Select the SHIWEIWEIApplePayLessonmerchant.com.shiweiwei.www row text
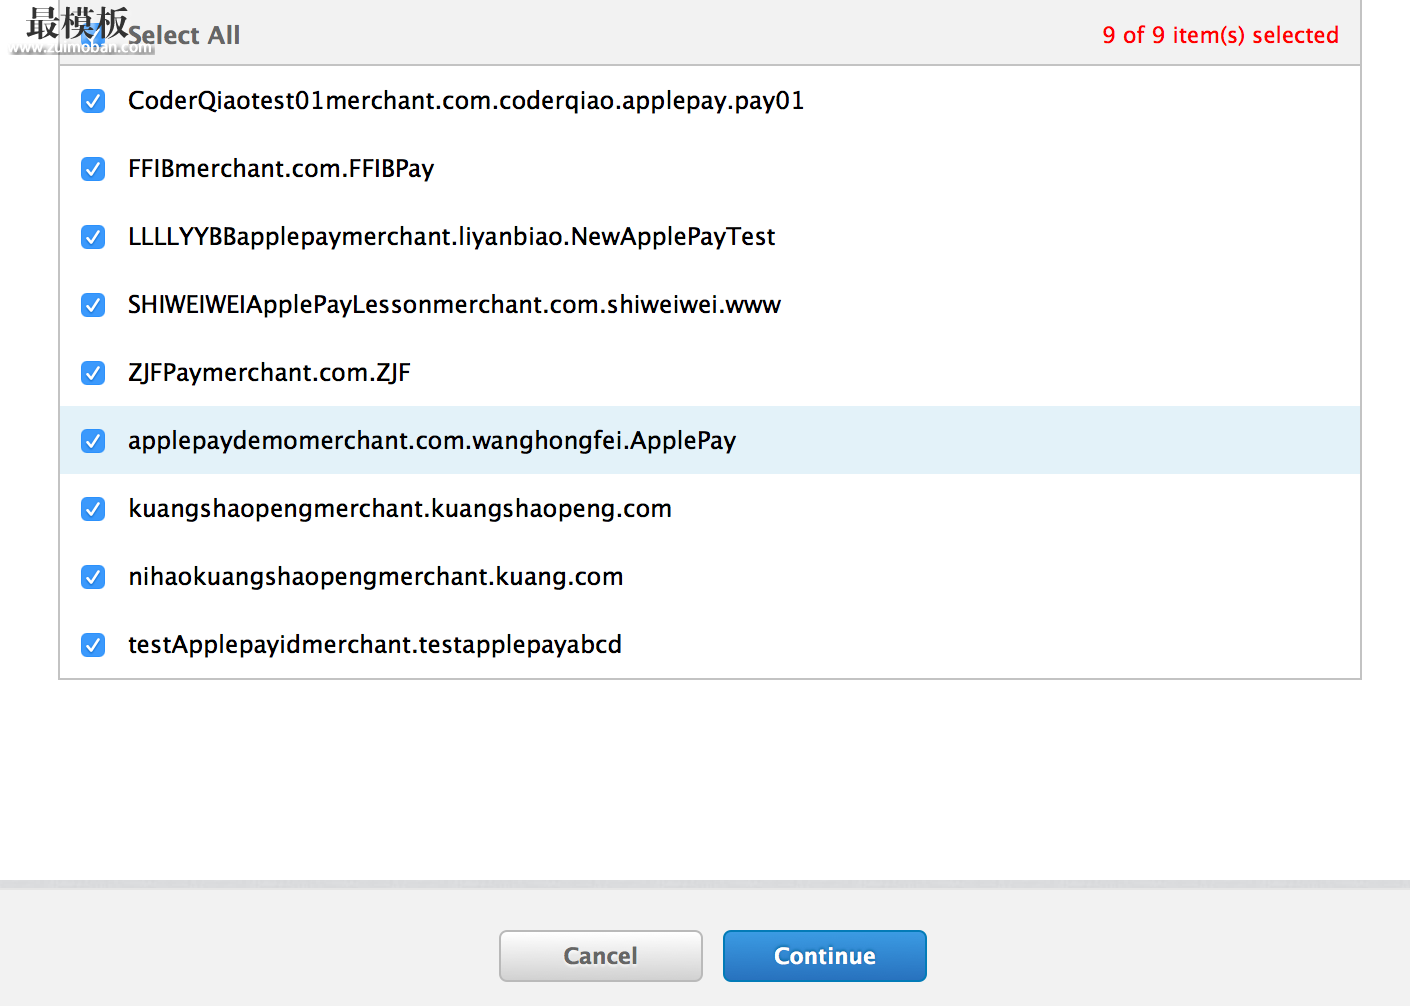 pos(454,305)
